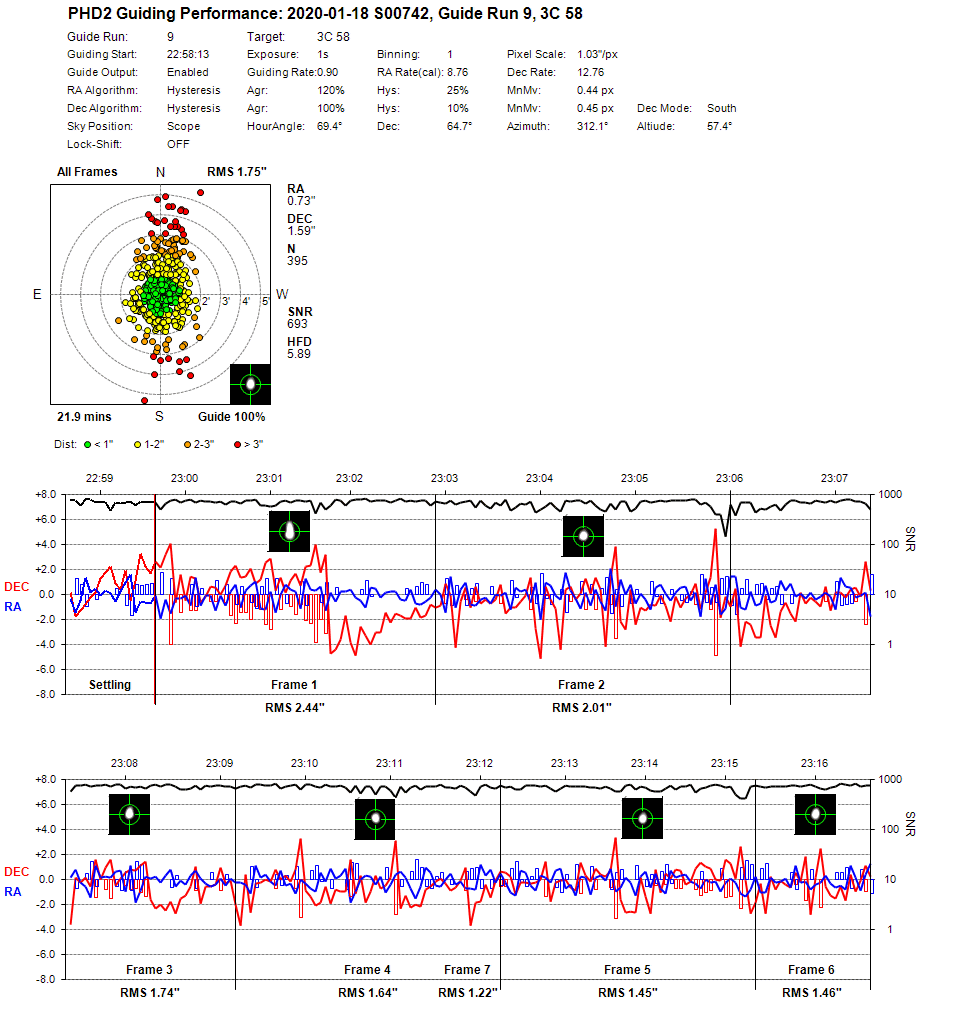Click the 'Frame 3' segment label
The width and height of the screenshot is (958, 1028).
[150, 970]
